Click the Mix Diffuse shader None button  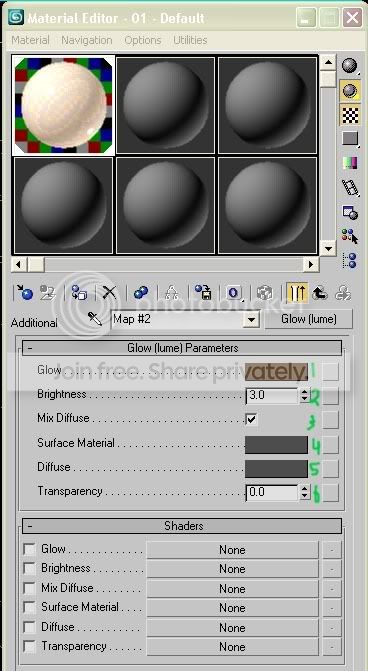(x=232, y=588)
